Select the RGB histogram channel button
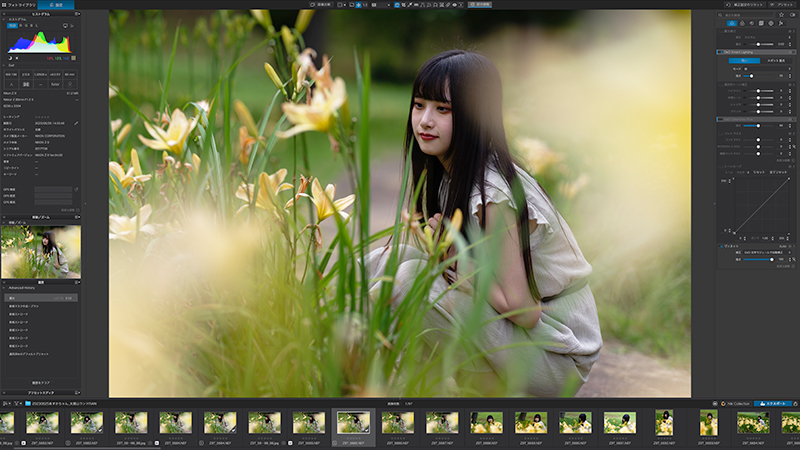This screenshot has height=450, width=800. (x=12, y=26)
